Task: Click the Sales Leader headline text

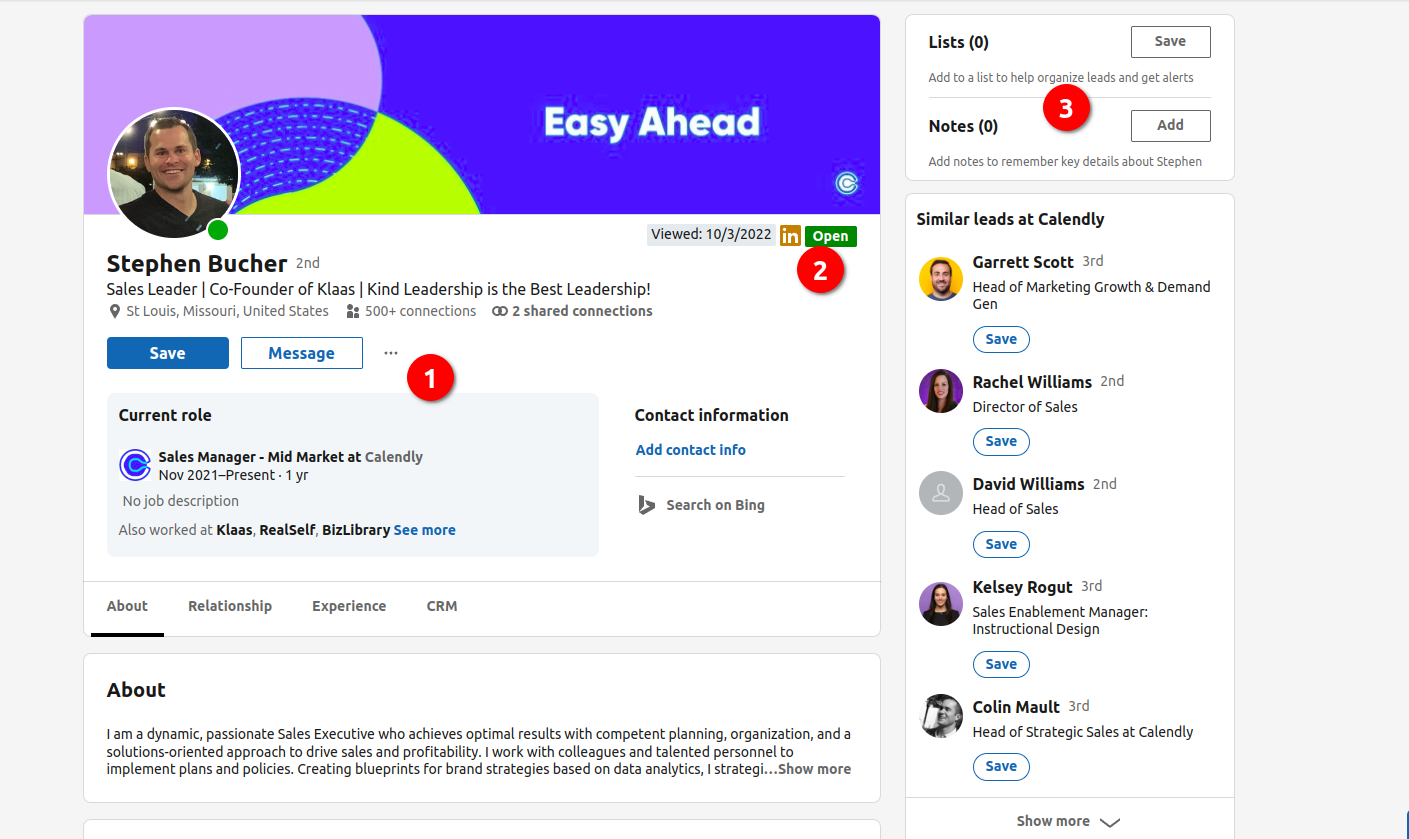Action: [x=378, y=289]
